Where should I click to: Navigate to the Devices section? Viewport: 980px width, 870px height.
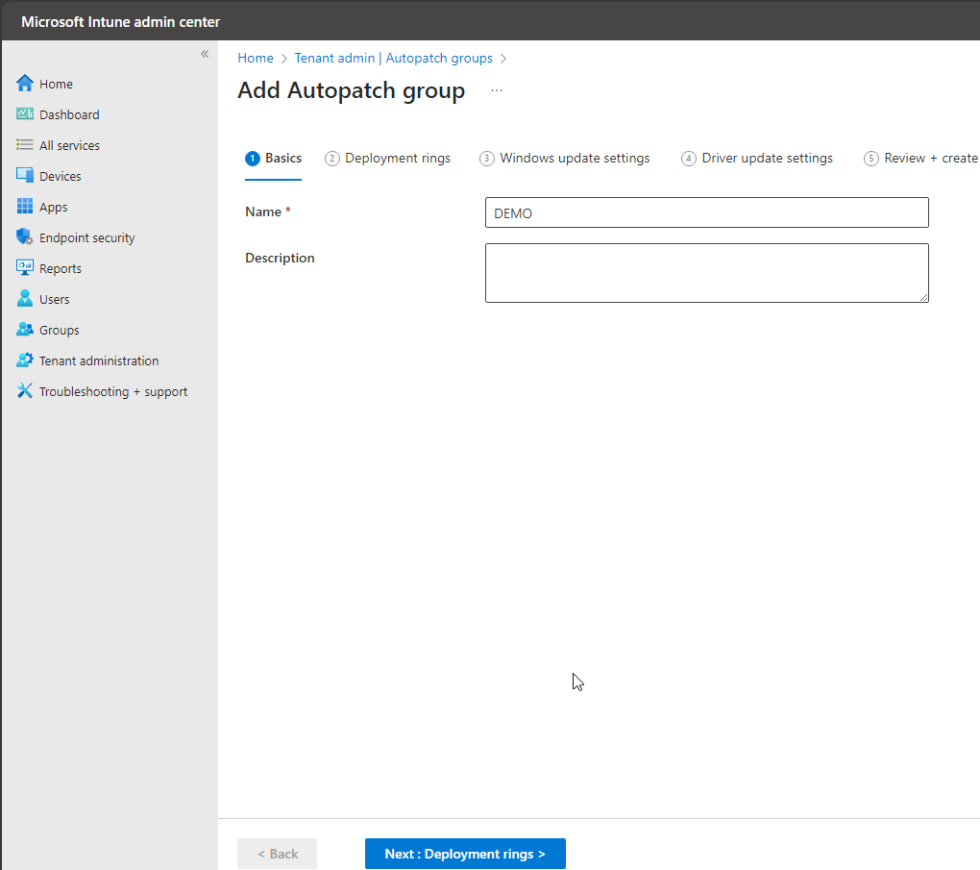(x=63, y=175)
